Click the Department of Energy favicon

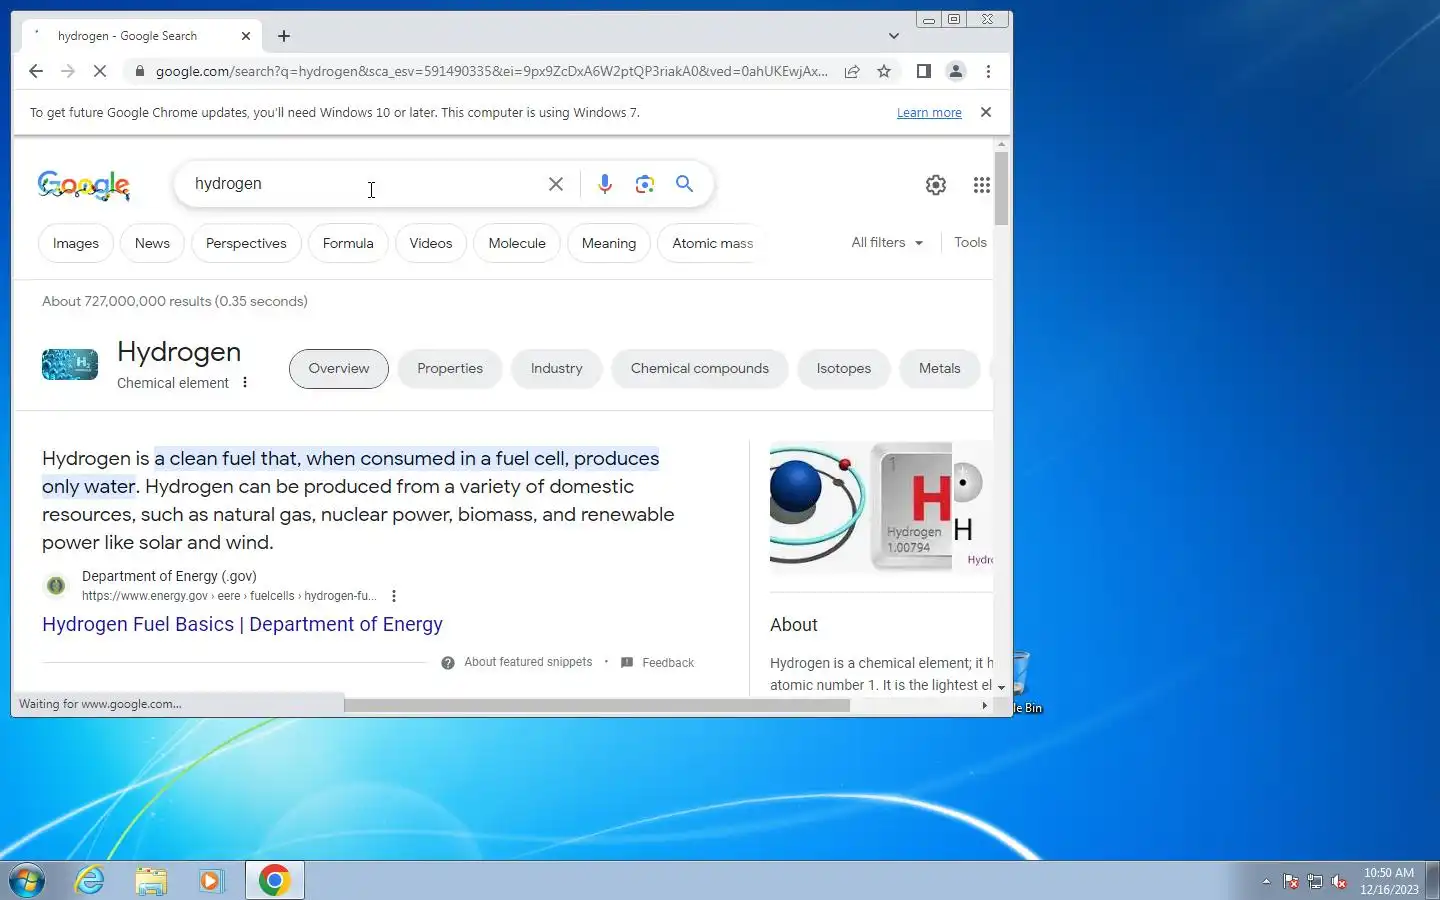coord(56,585)
